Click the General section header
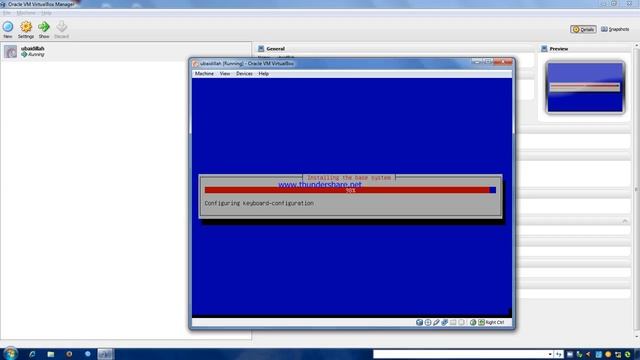 point(275,49)
